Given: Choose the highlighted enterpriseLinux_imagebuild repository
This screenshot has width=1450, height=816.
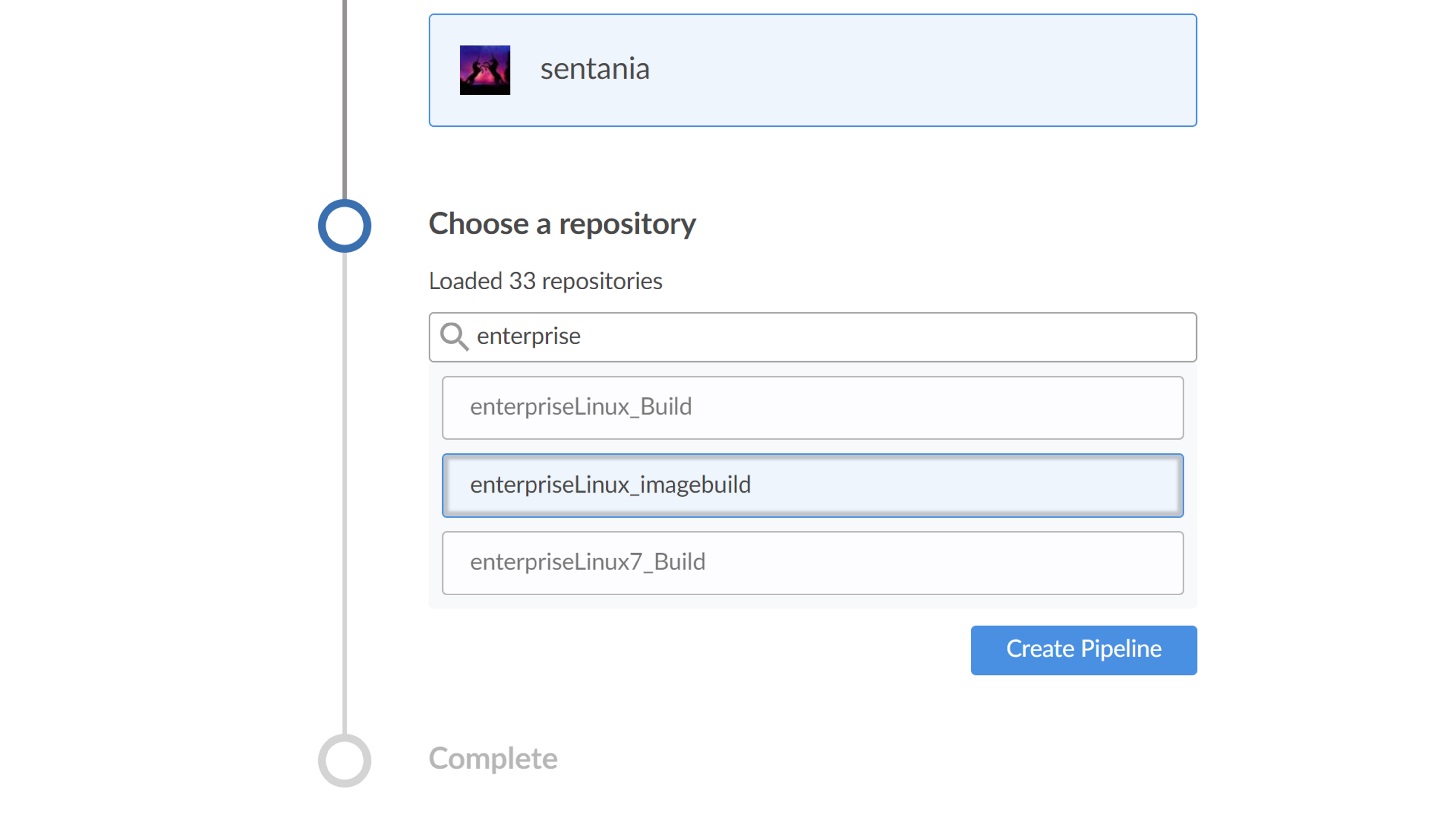Looking at the screenshot, I should tap(813, 485).
